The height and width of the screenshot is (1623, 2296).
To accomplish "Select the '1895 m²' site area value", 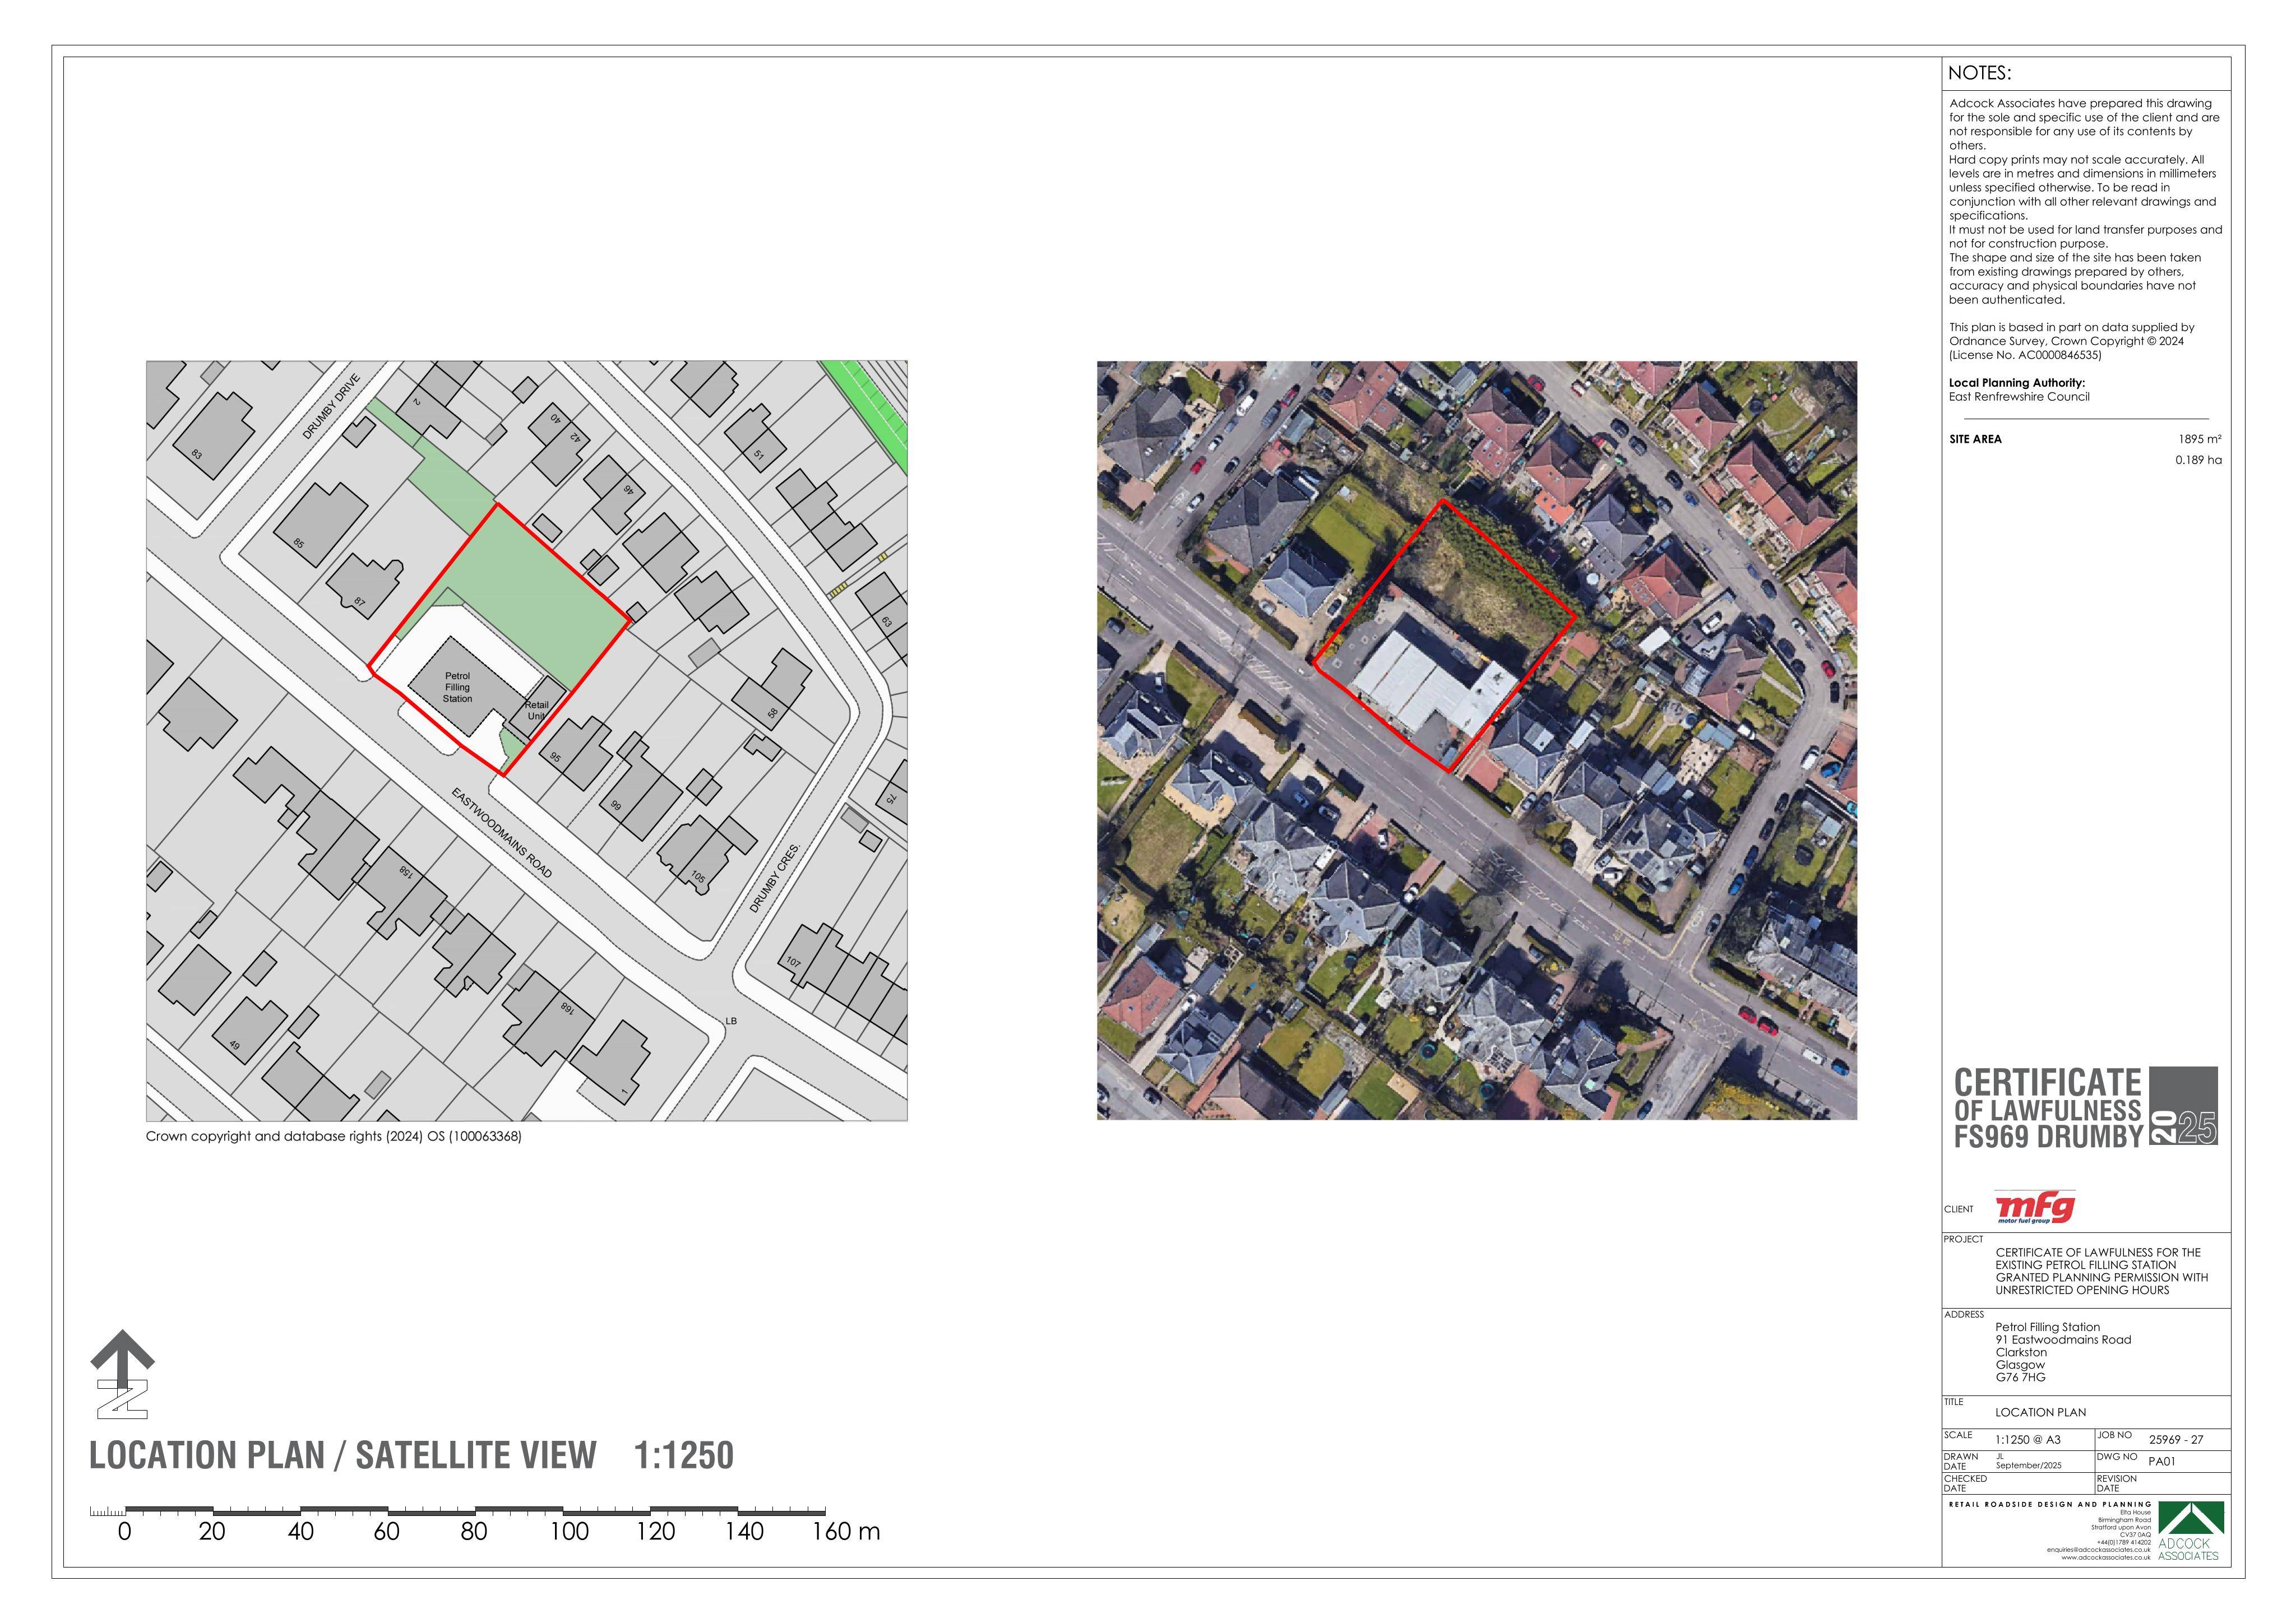I will pyautogui.click(x=2200, y=439).
